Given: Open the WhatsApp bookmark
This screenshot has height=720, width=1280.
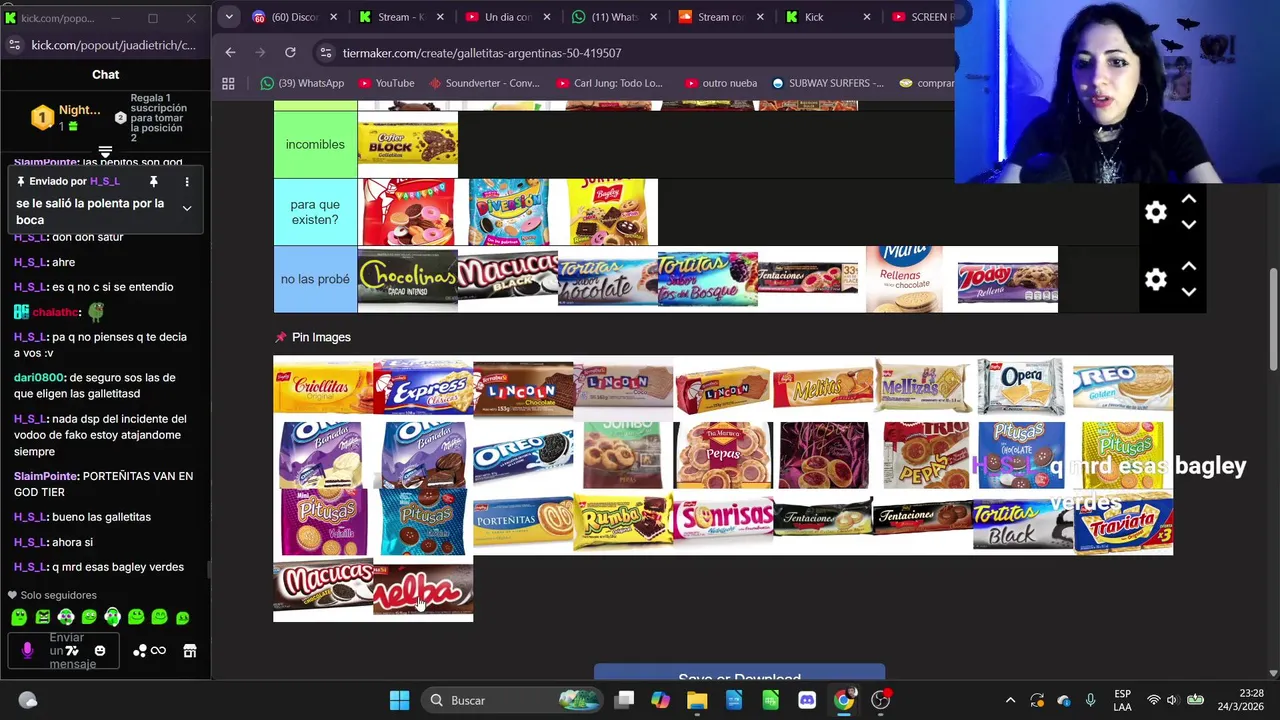Looking at the screenshot, I should click(x=301, y=83).
